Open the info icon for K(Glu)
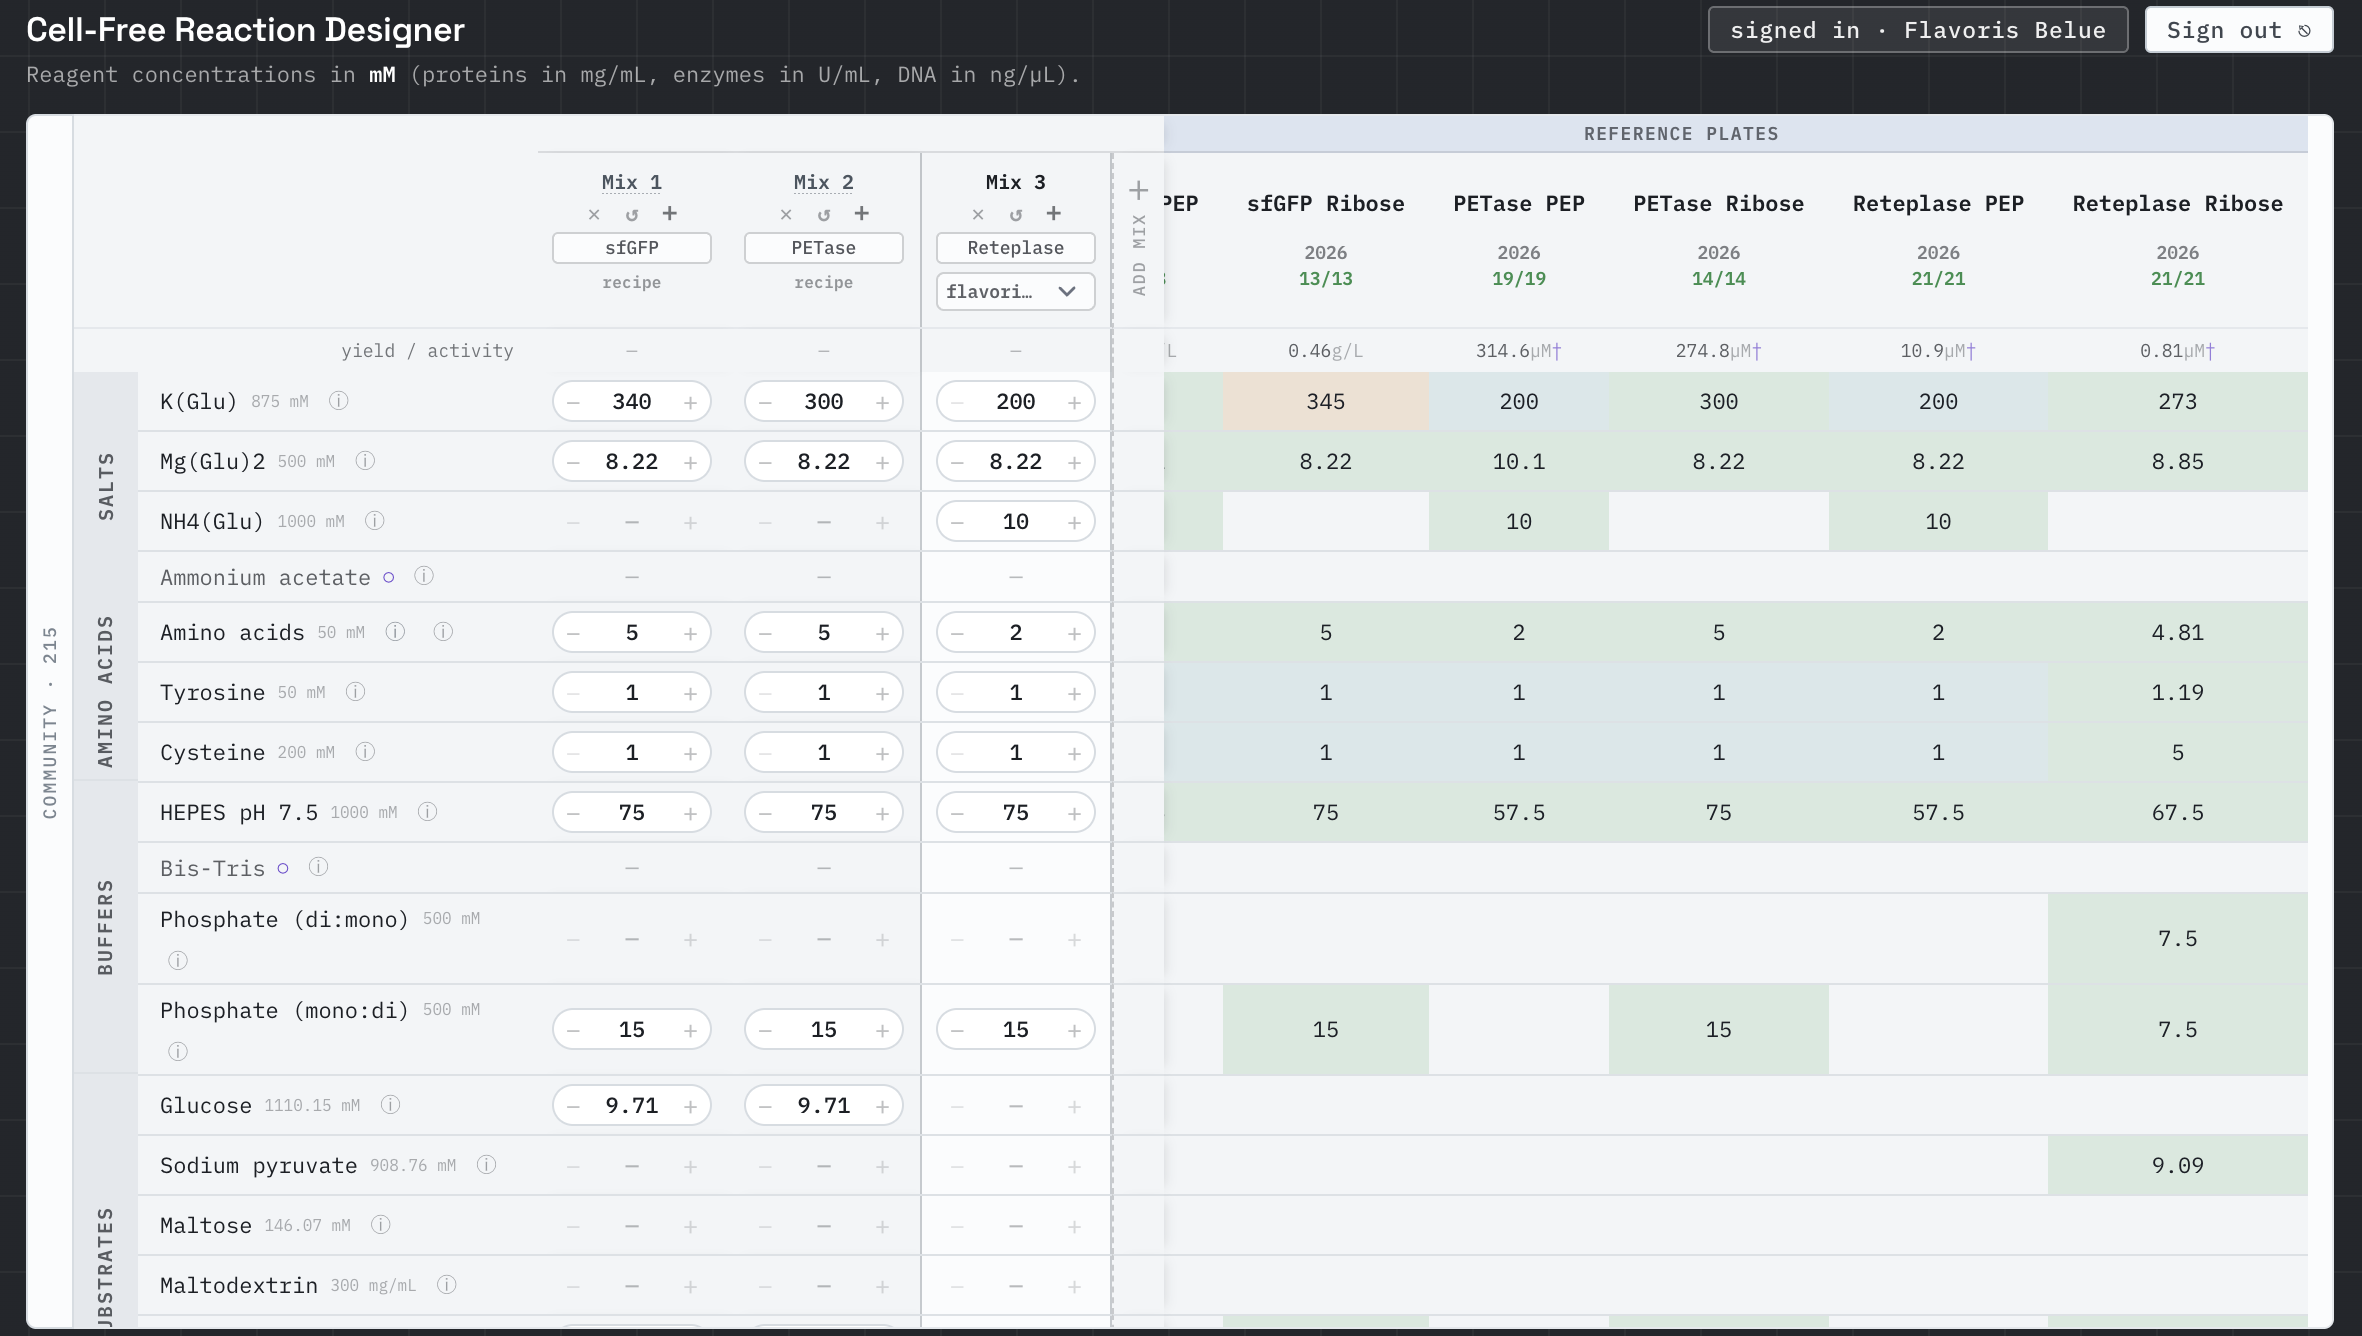 tap(339, 401)
